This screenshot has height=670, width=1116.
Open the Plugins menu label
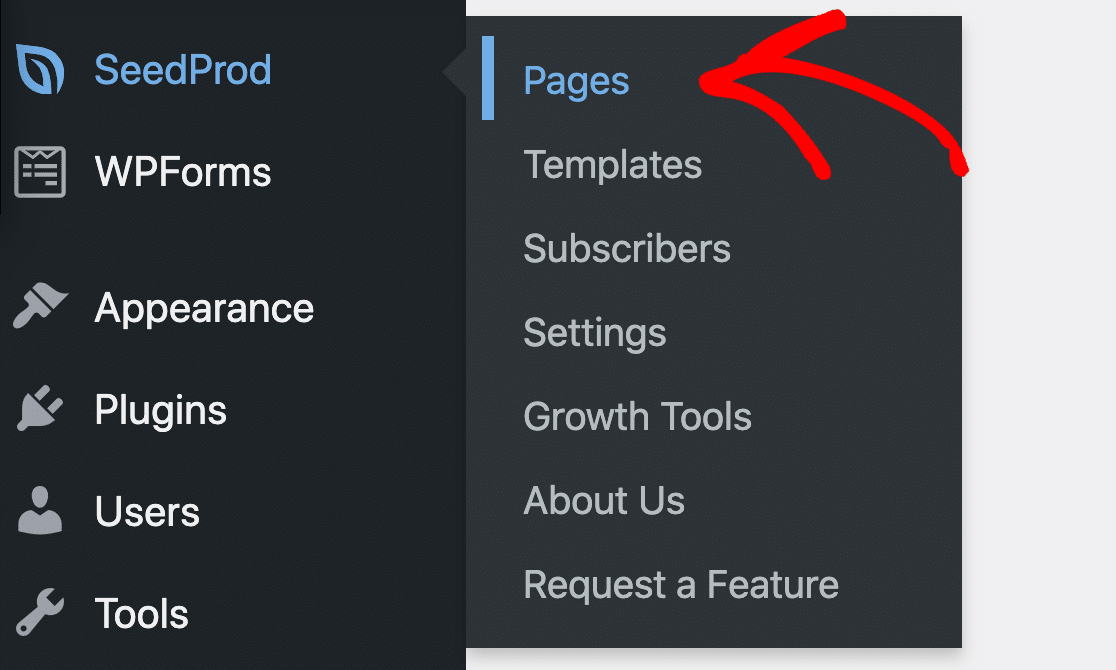click(161, 411)
